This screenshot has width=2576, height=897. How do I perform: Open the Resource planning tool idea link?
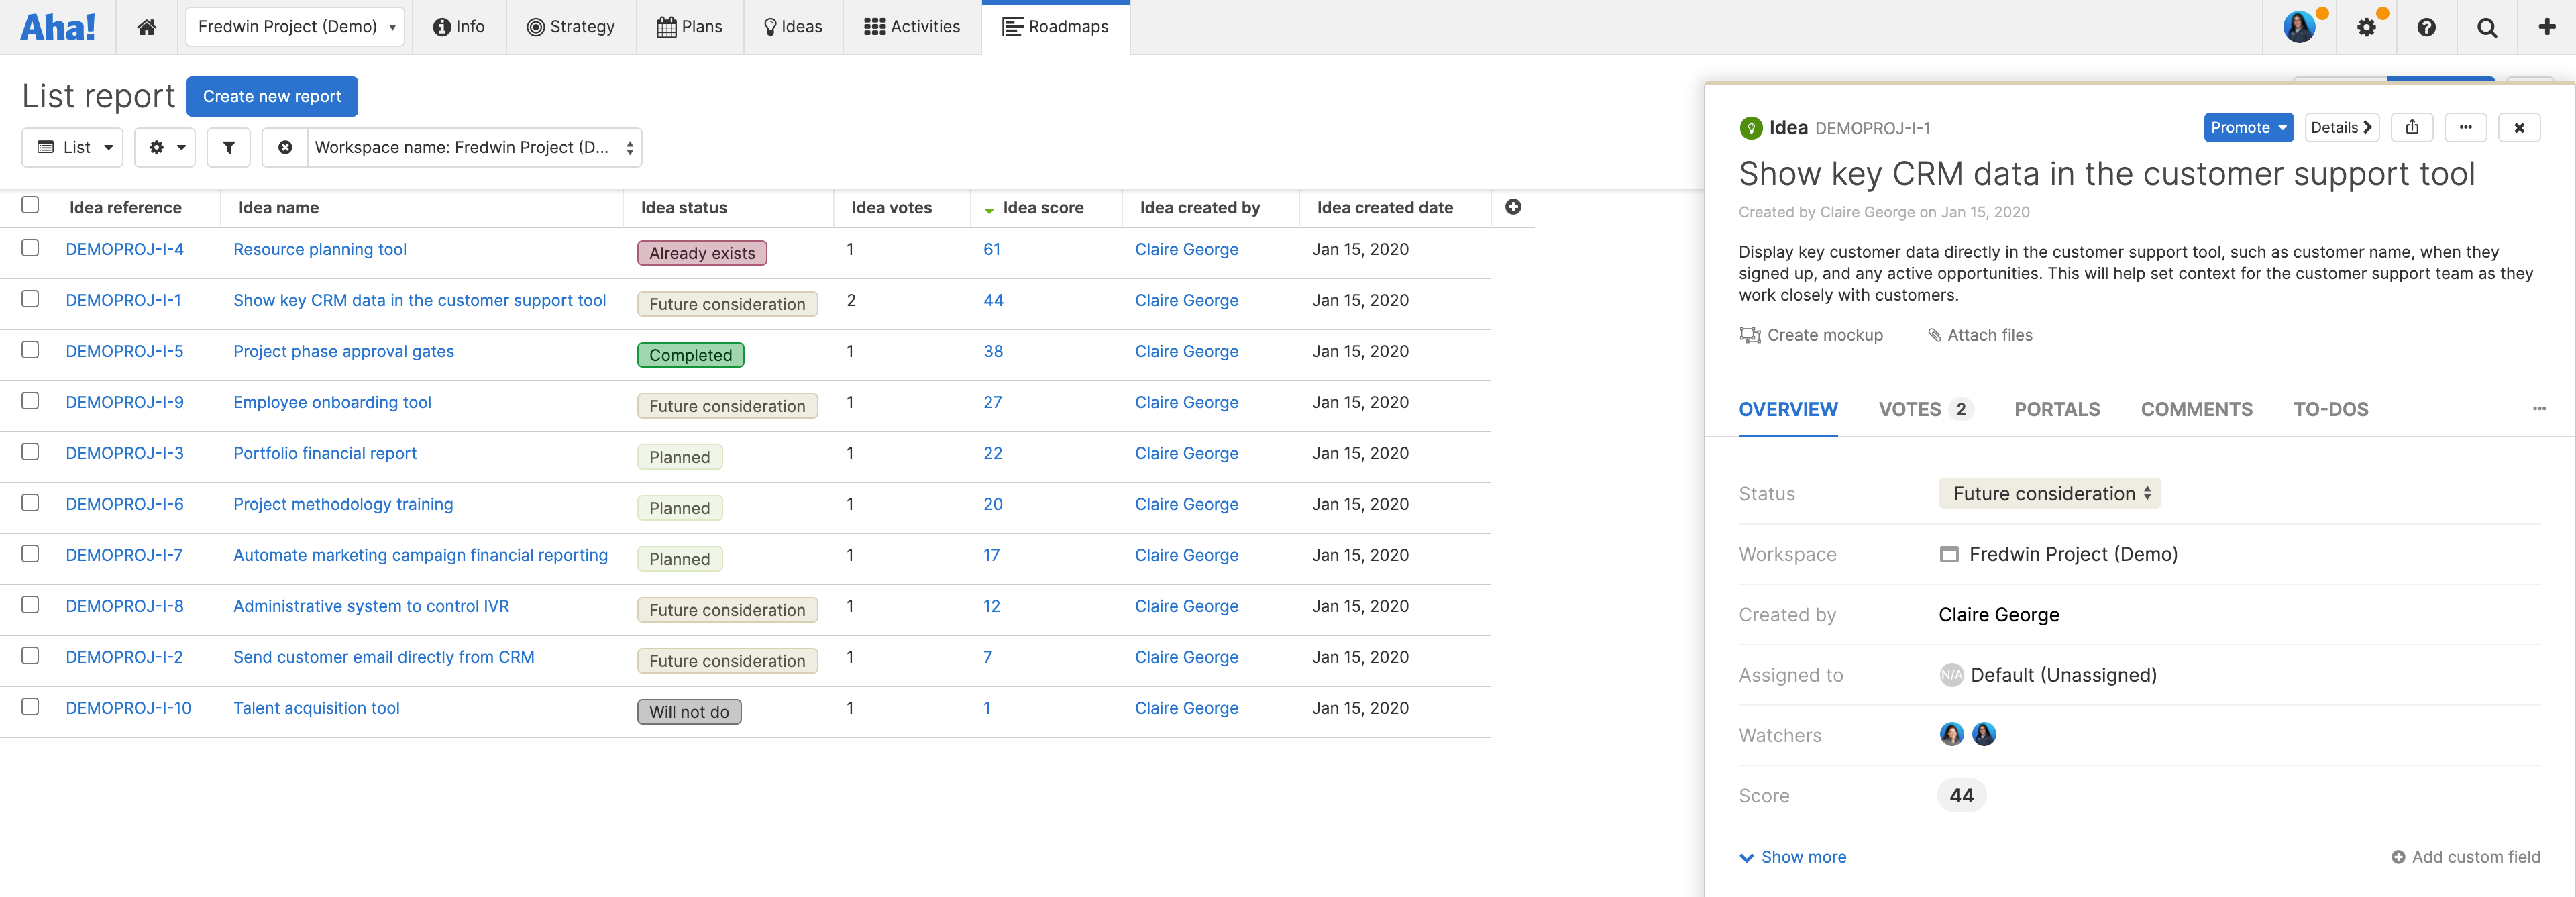[320, 249]
